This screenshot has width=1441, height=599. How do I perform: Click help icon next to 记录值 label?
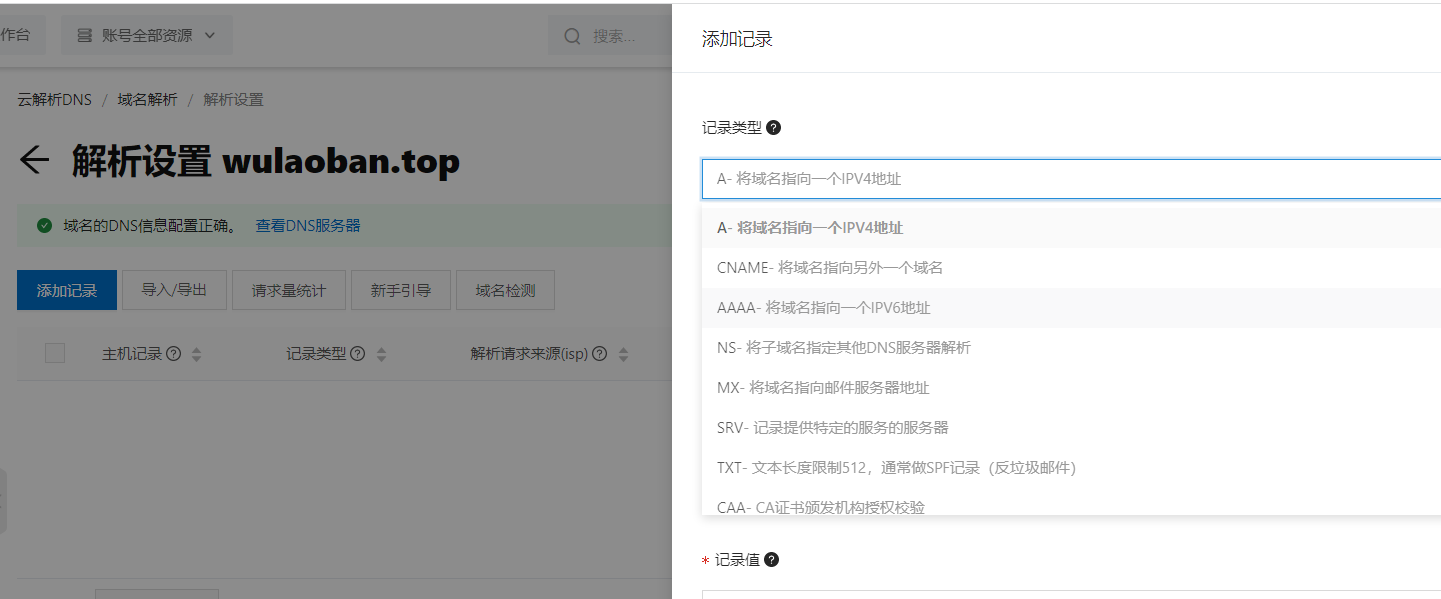(x=771, y=560)
